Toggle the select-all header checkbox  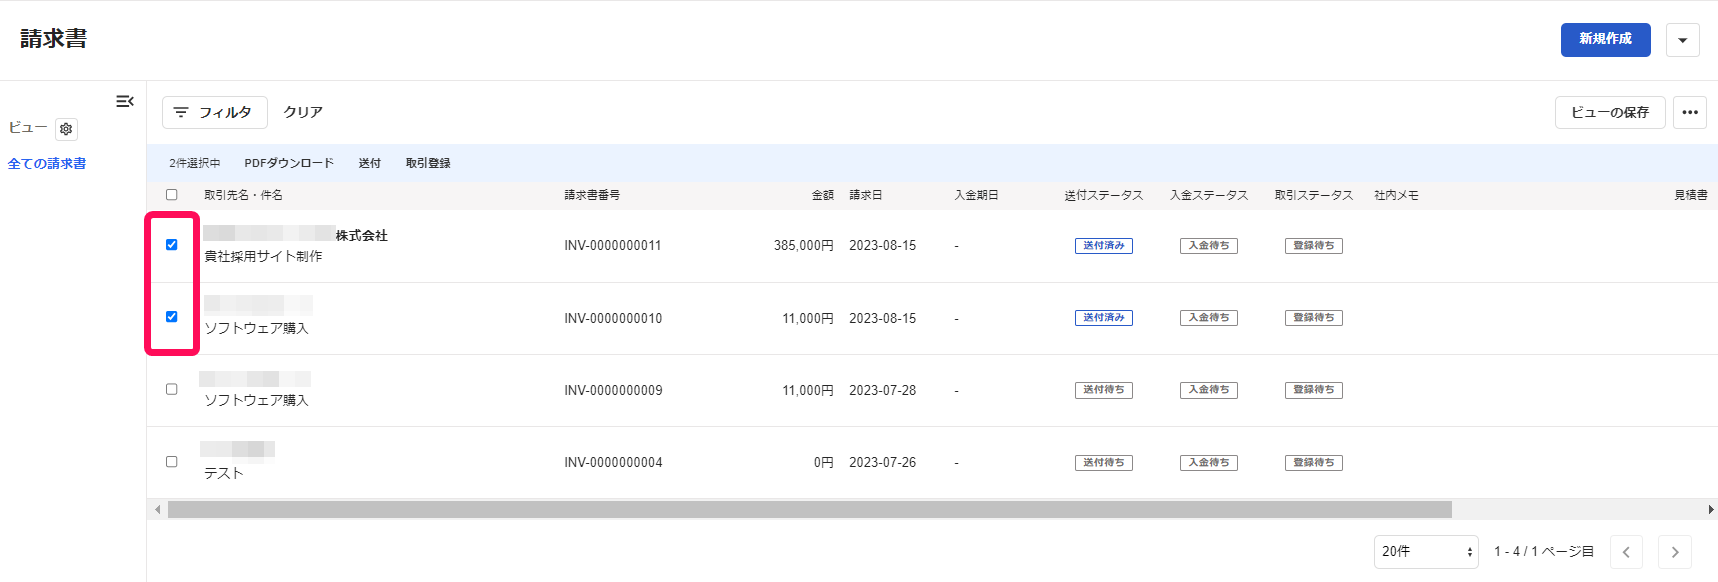pos(172,195)
